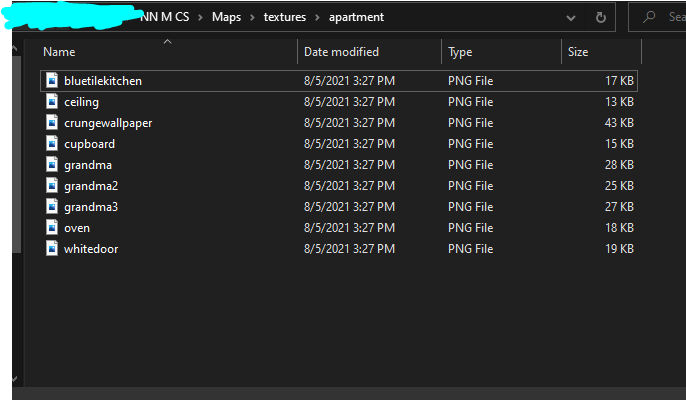
Task: Go to the textures breadcrumb folder
Action: click(285, 17)
